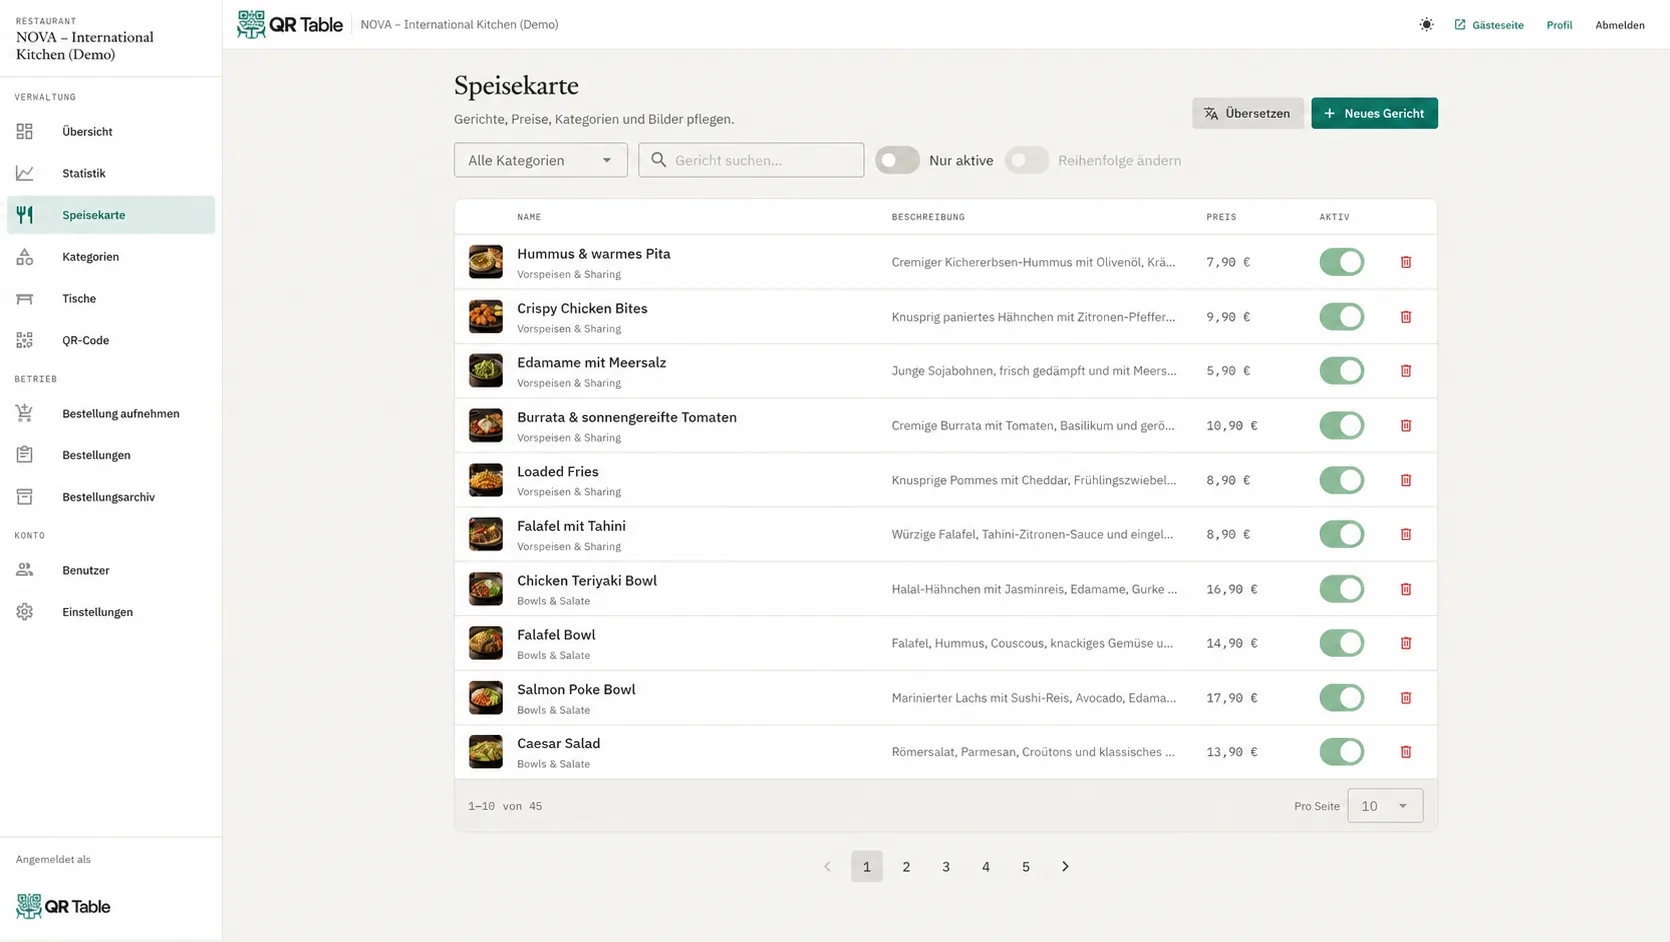Open the QR-Code sidebar entry
1670x942 pixels.
[111, 340]
